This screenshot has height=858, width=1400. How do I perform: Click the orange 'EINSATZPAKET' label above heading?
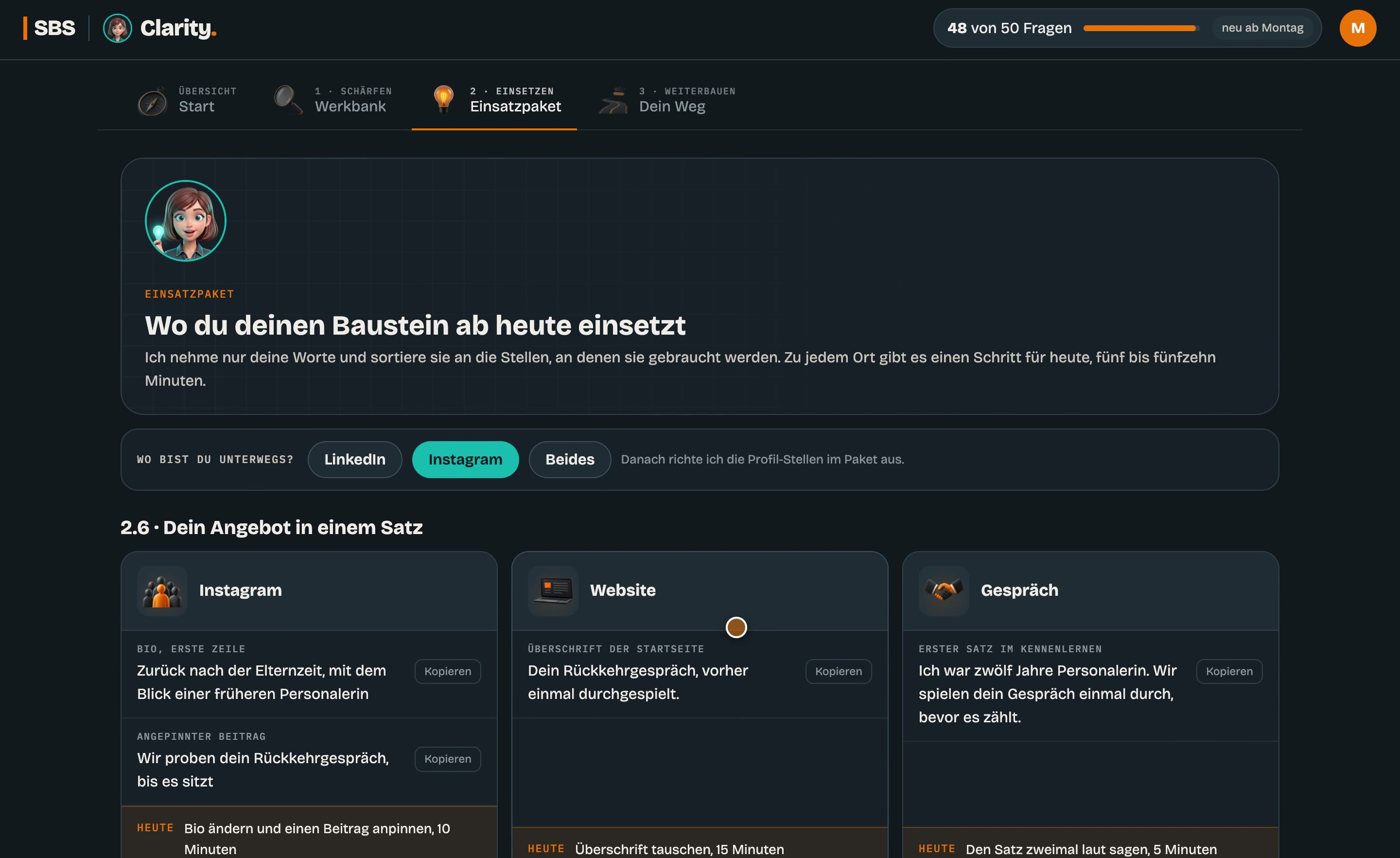click(x=189, y=294)
